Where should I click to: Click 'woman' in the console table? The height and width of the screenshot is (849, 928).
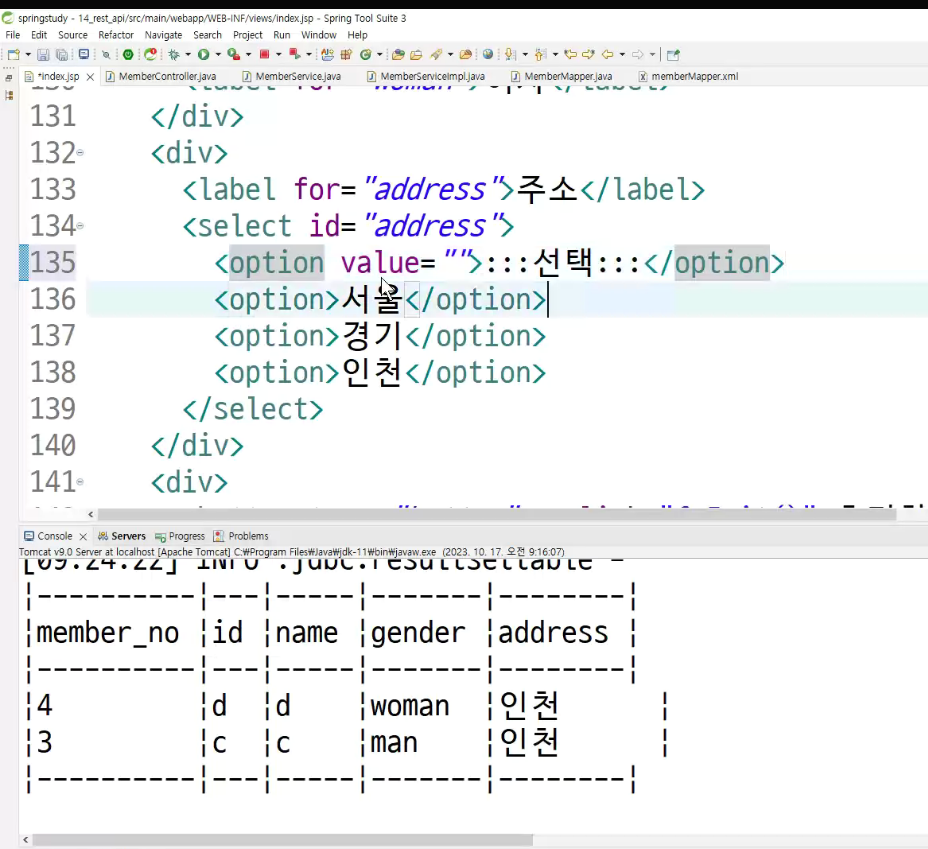pyautogui.click(x=410, y=706)
